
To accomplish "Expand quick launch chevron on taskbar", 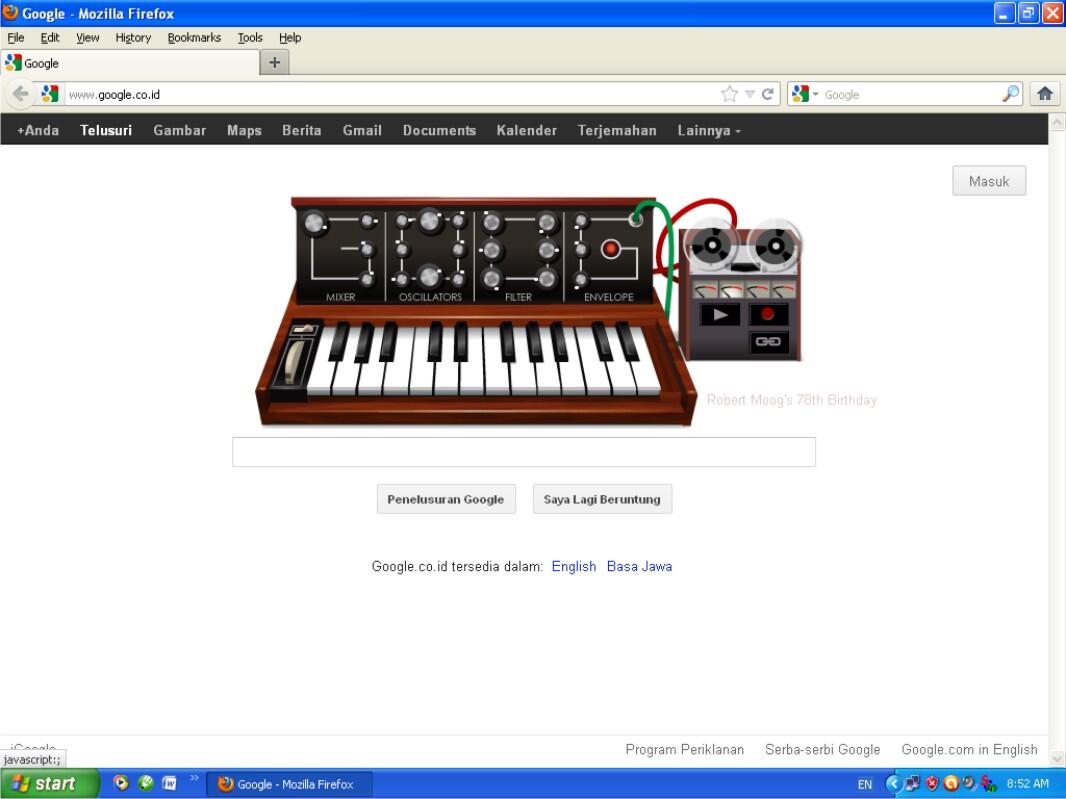I will (x=194, y=778).
